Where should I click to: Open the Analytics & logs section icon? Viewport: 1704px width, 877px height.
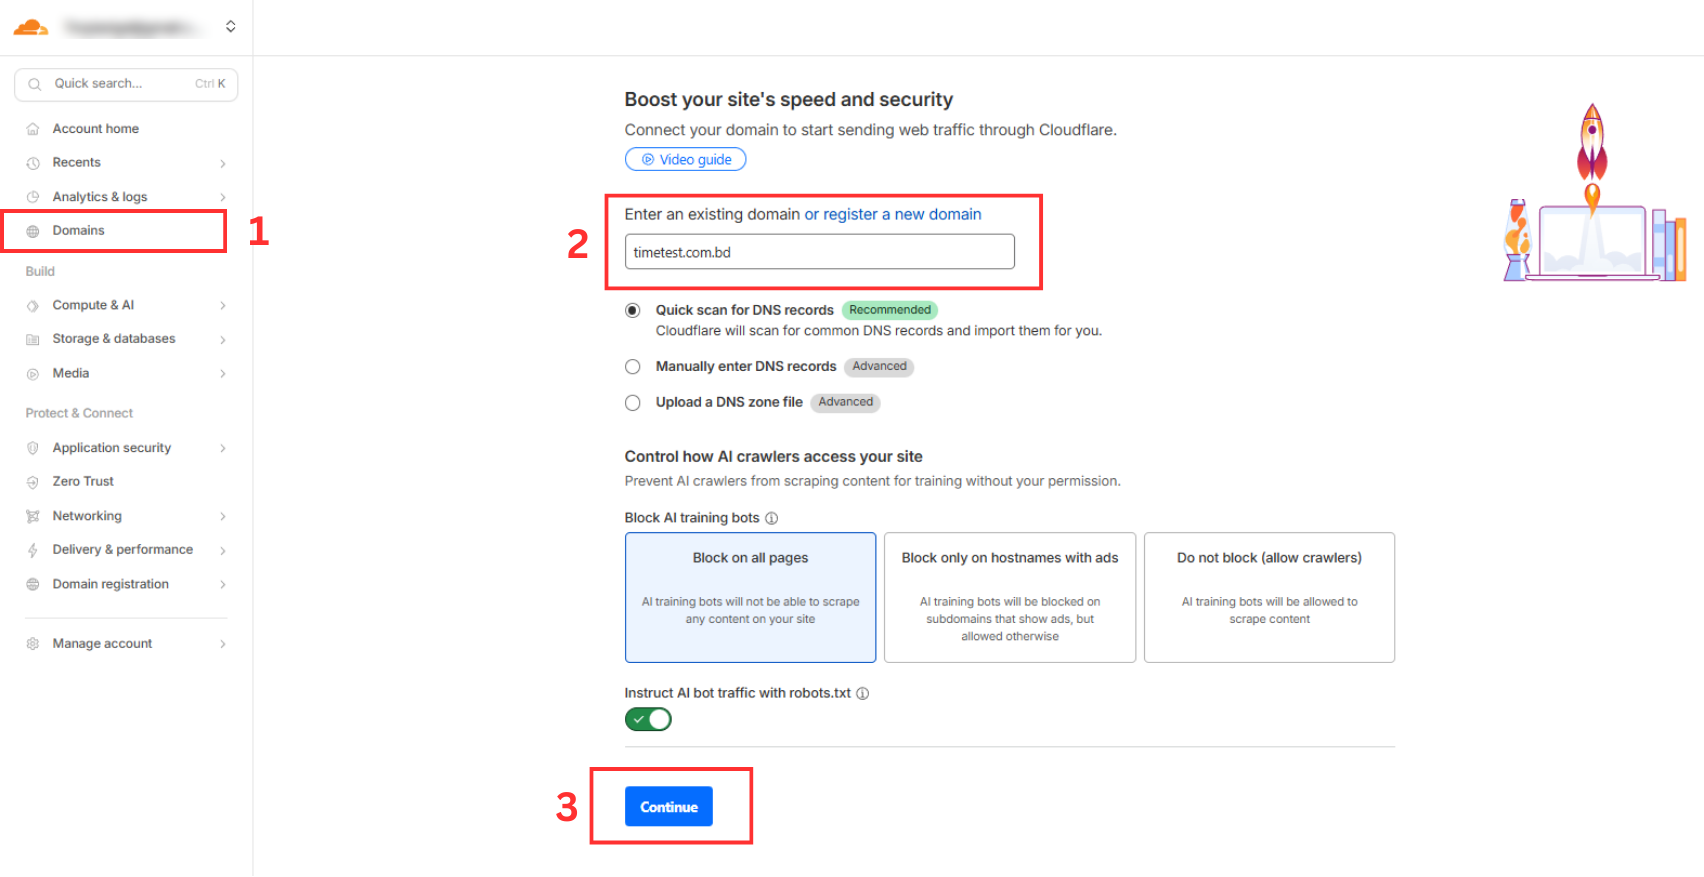click(33, 196)
